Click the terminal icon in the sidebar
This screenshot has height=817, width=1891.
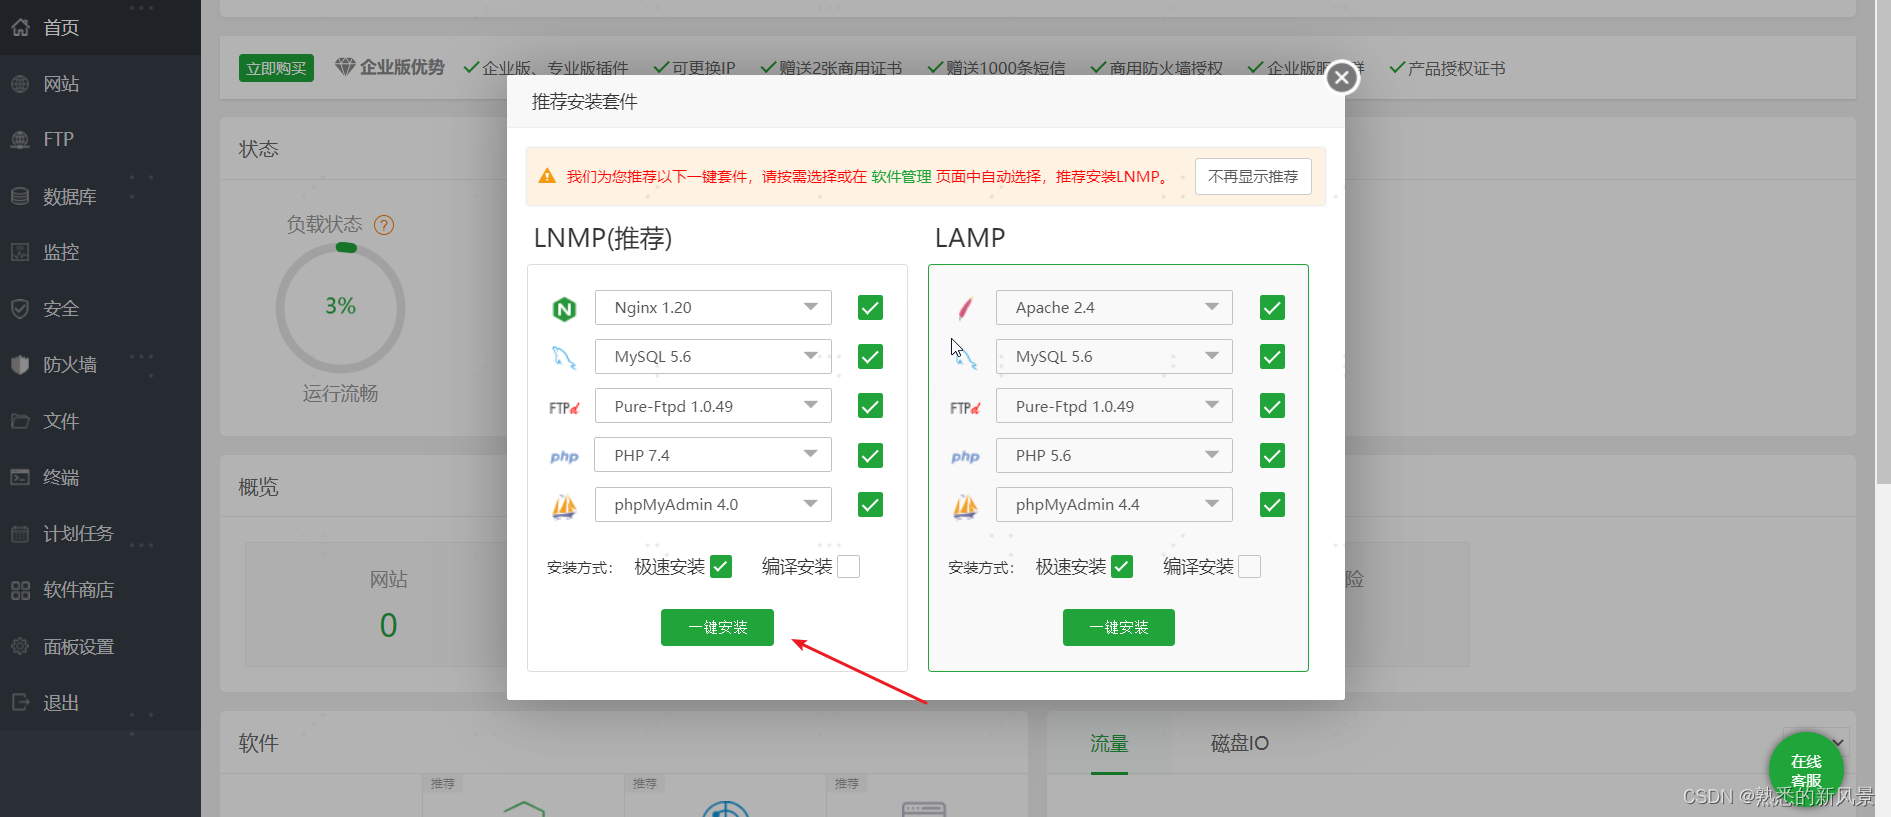click(x=20, y=477)
